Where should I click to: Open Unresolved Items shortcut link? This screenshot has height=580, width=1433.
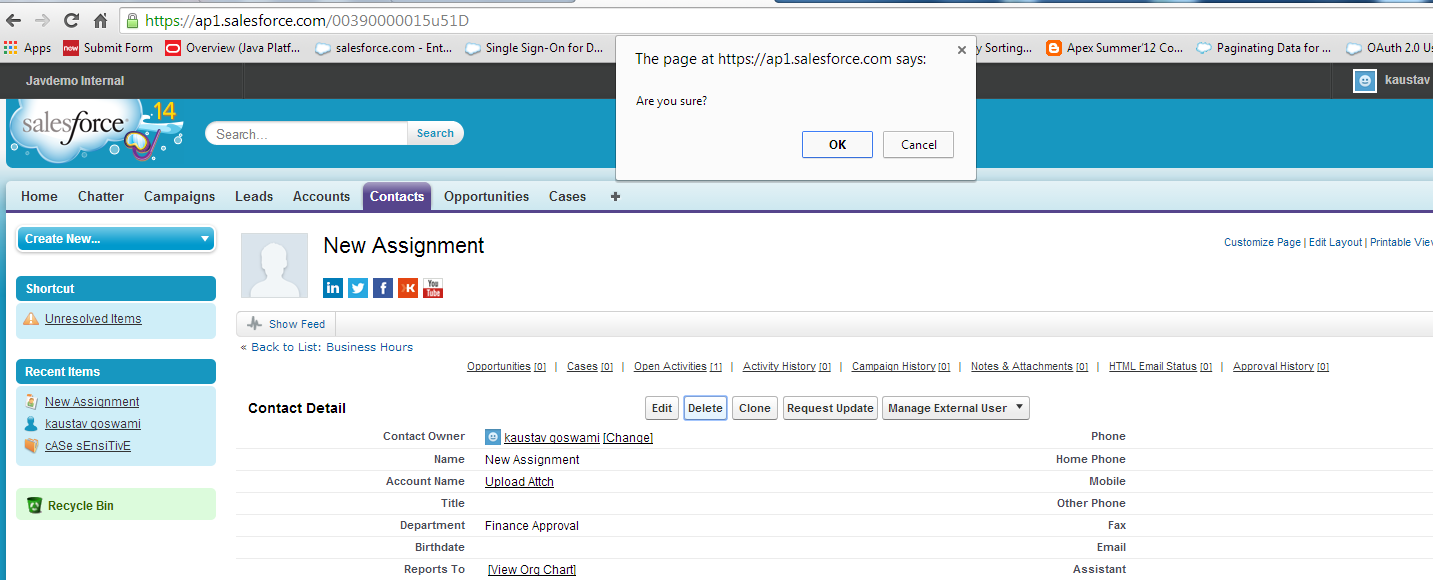click(x=93, y=319)
